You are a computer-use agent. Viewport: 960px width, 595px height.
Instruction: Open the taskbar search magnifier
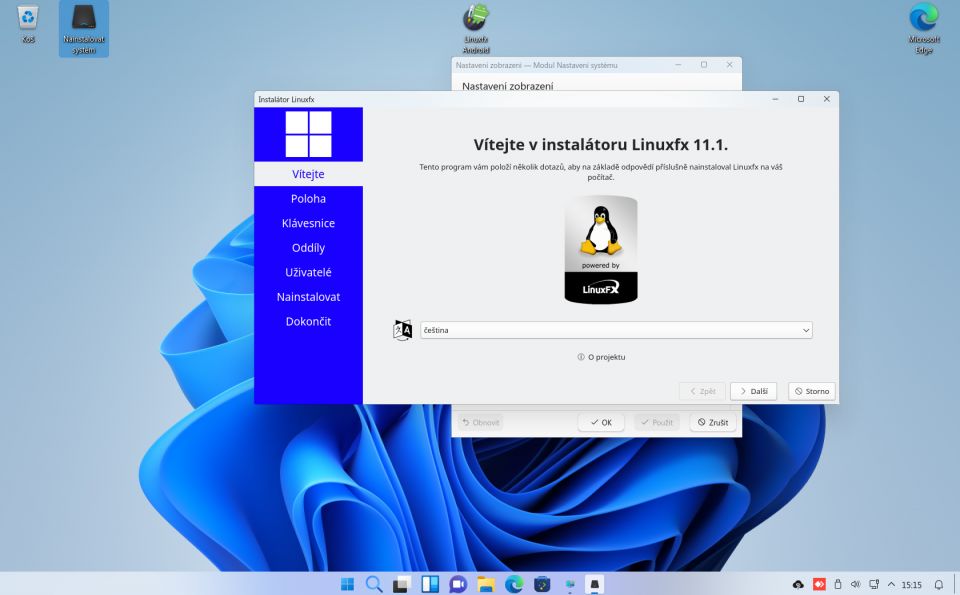pyautogui.click(x=373, y=584)
